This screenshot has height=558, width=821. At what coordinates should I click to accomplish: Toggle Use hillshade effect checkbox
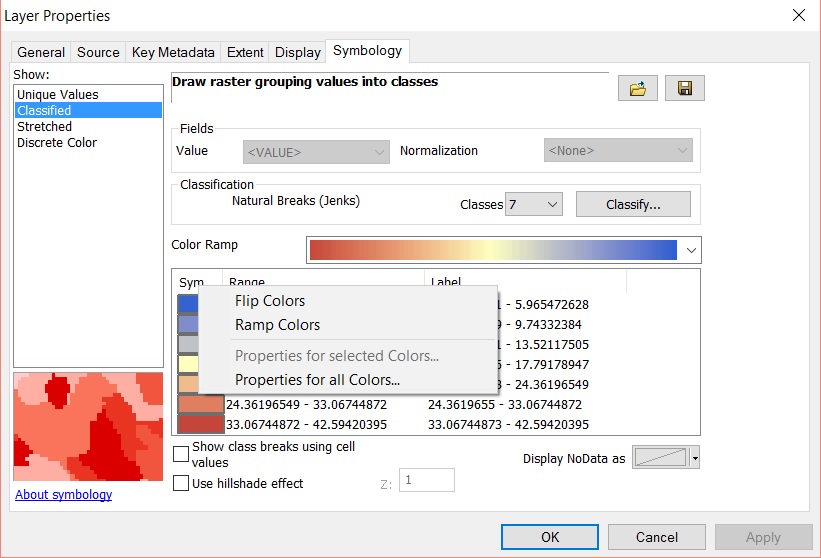coord(181,483)
